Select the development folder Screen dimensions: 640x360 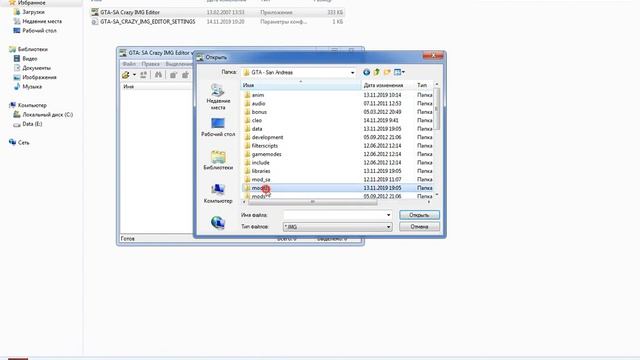pos(267,137)
